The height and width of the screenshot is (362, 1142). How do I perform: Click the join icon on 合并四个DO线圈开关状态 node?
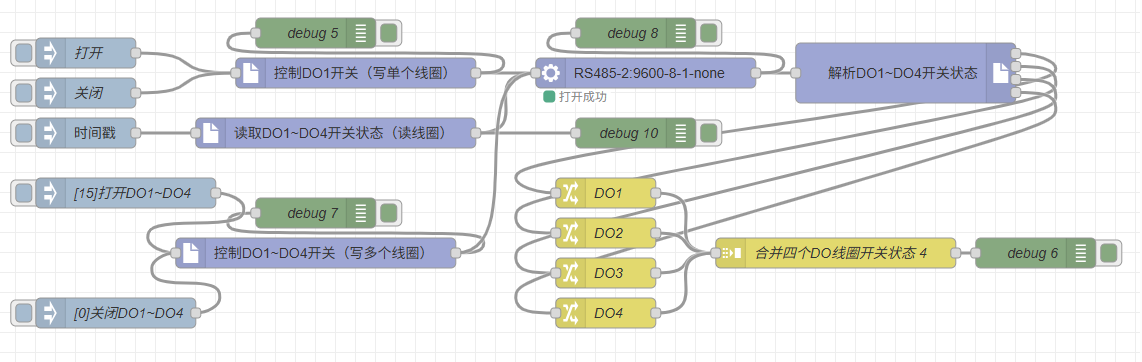(x=730, y=253)
